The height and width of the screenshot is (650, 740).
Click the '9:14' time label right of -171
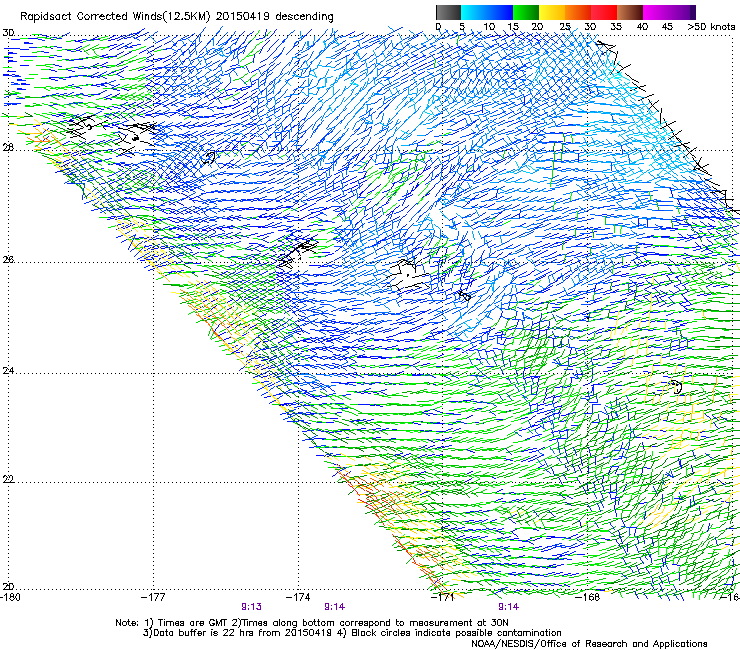click(508, 607)
